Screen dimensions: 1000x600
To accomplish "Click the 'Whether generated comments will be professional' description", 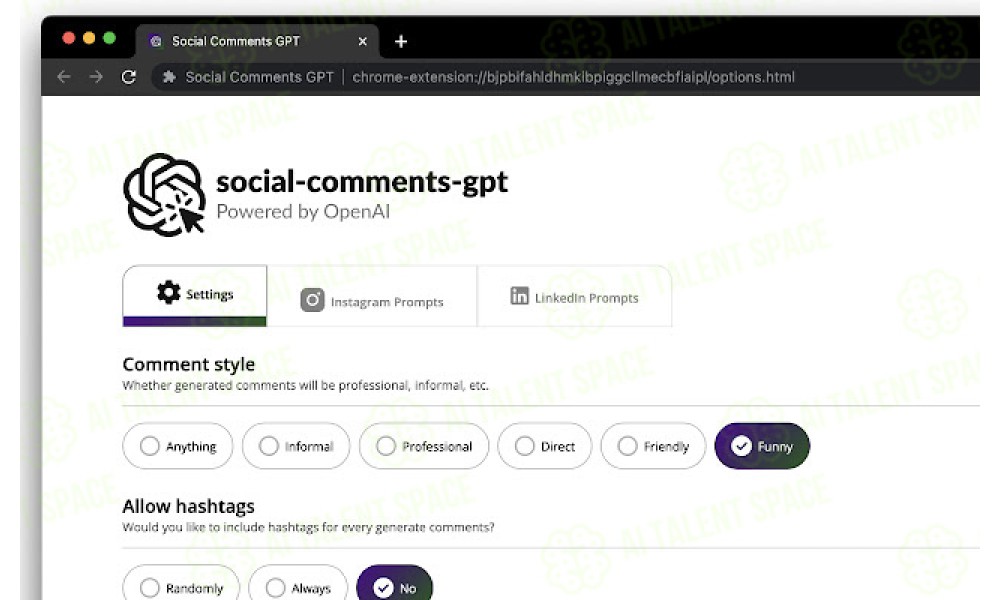I will click(x=305, y=385).
